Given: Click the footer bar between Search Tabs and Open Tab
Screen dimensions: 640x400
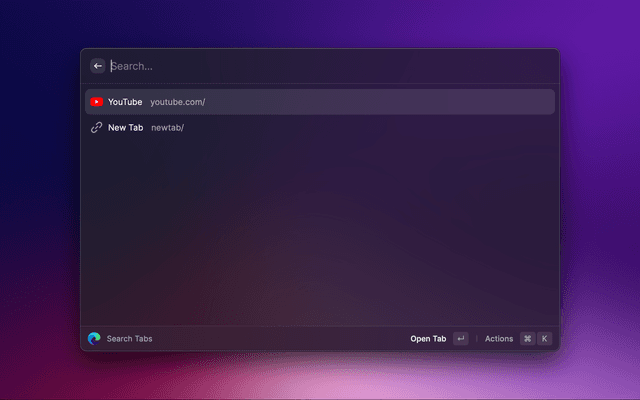Looking at the screenshot, I should pos(280,339).
